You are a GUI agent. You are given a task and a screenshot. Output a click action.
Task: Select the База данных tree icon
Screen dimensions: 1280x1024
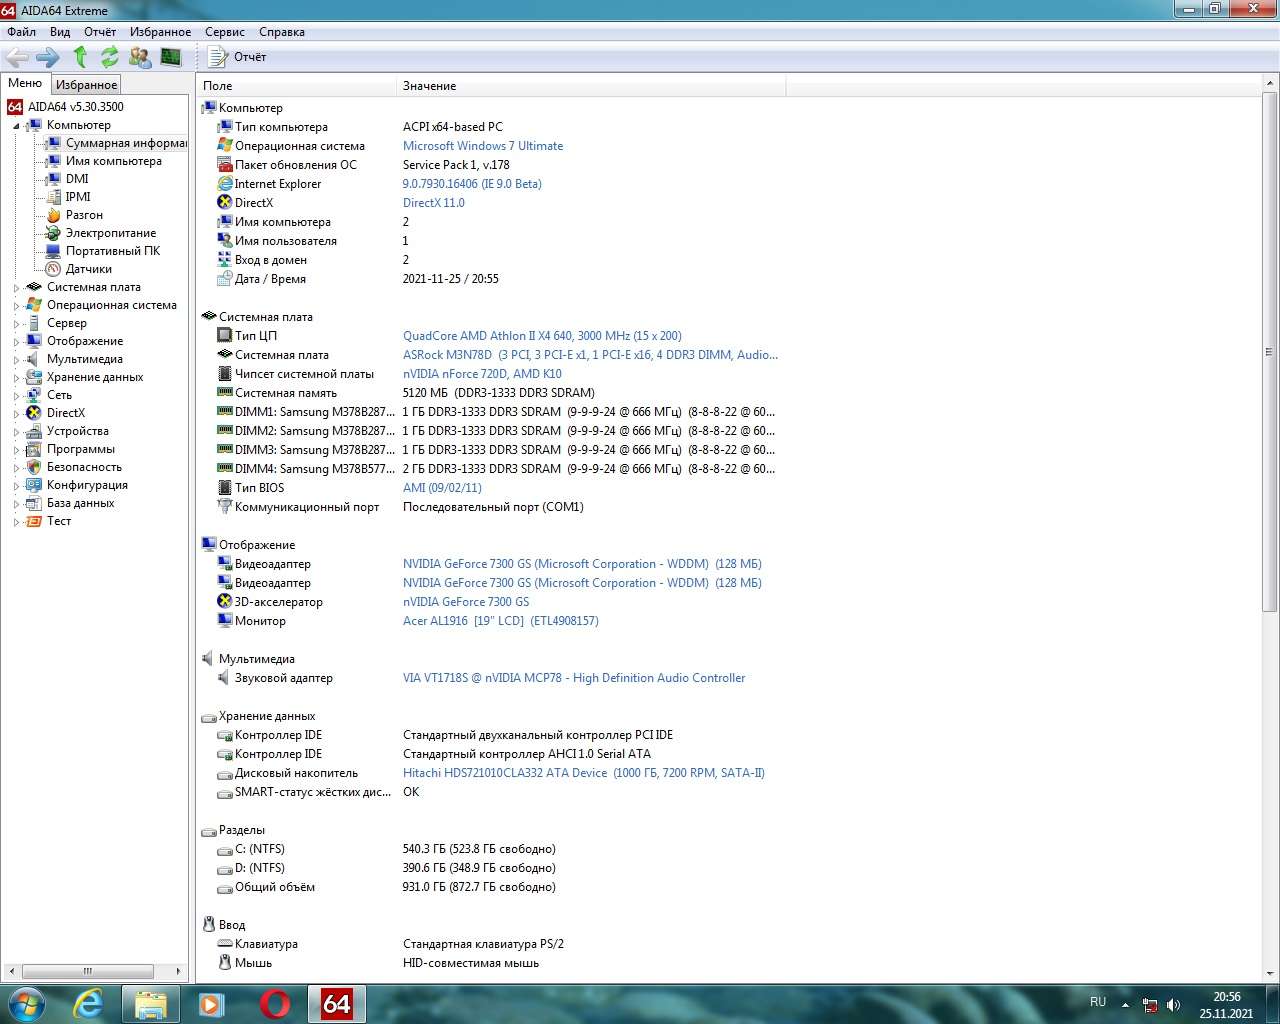(34, 503)
